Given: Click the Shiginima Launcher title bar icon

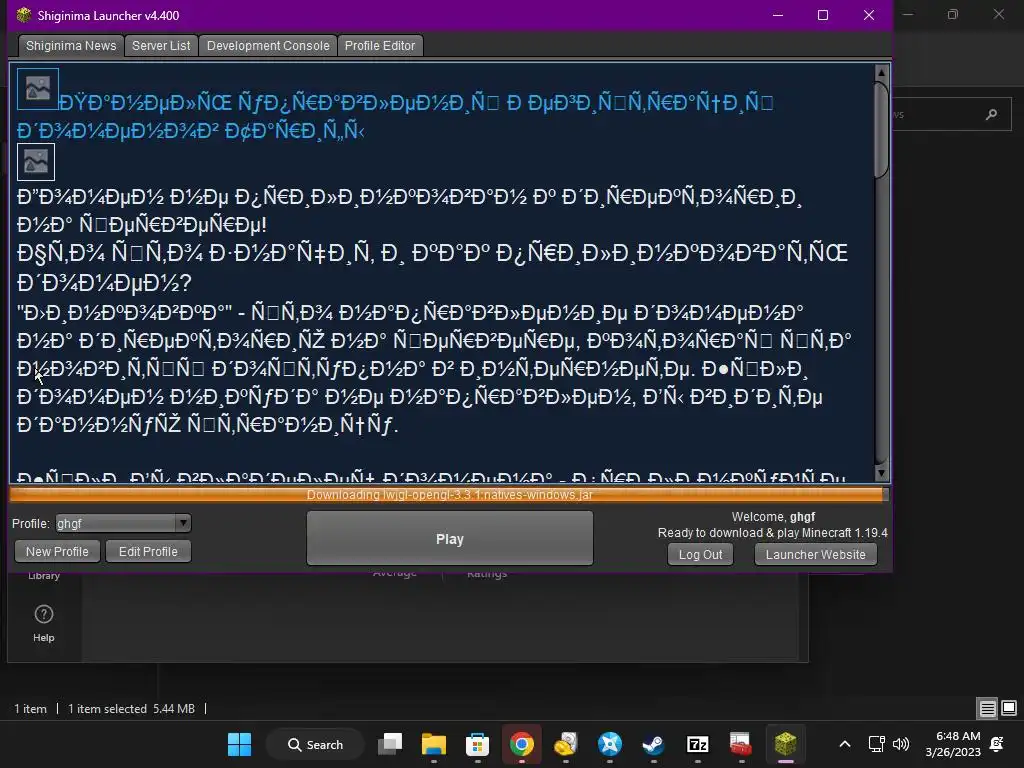Looking at the screenshot, I should pos(24,15).
